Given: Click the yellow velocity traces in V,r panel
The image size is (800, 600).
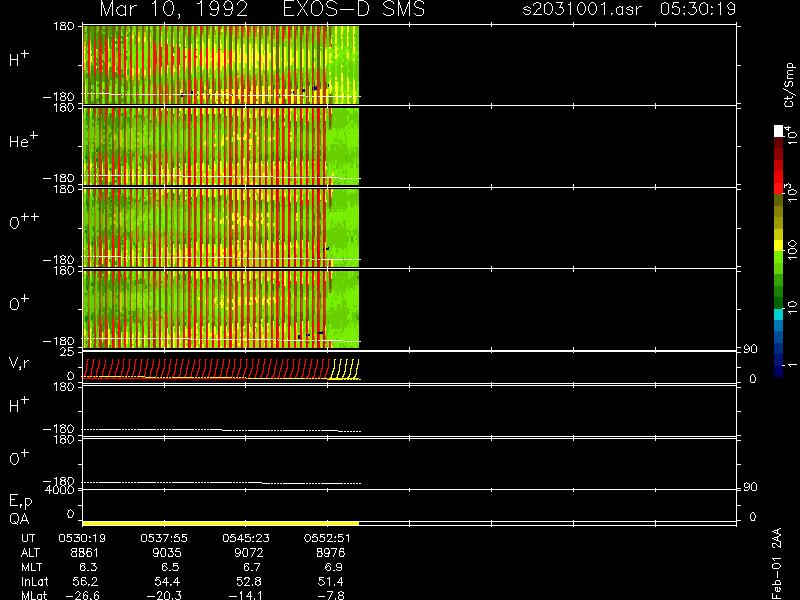Looking at the screenshot, I should (x=344, y=369).
